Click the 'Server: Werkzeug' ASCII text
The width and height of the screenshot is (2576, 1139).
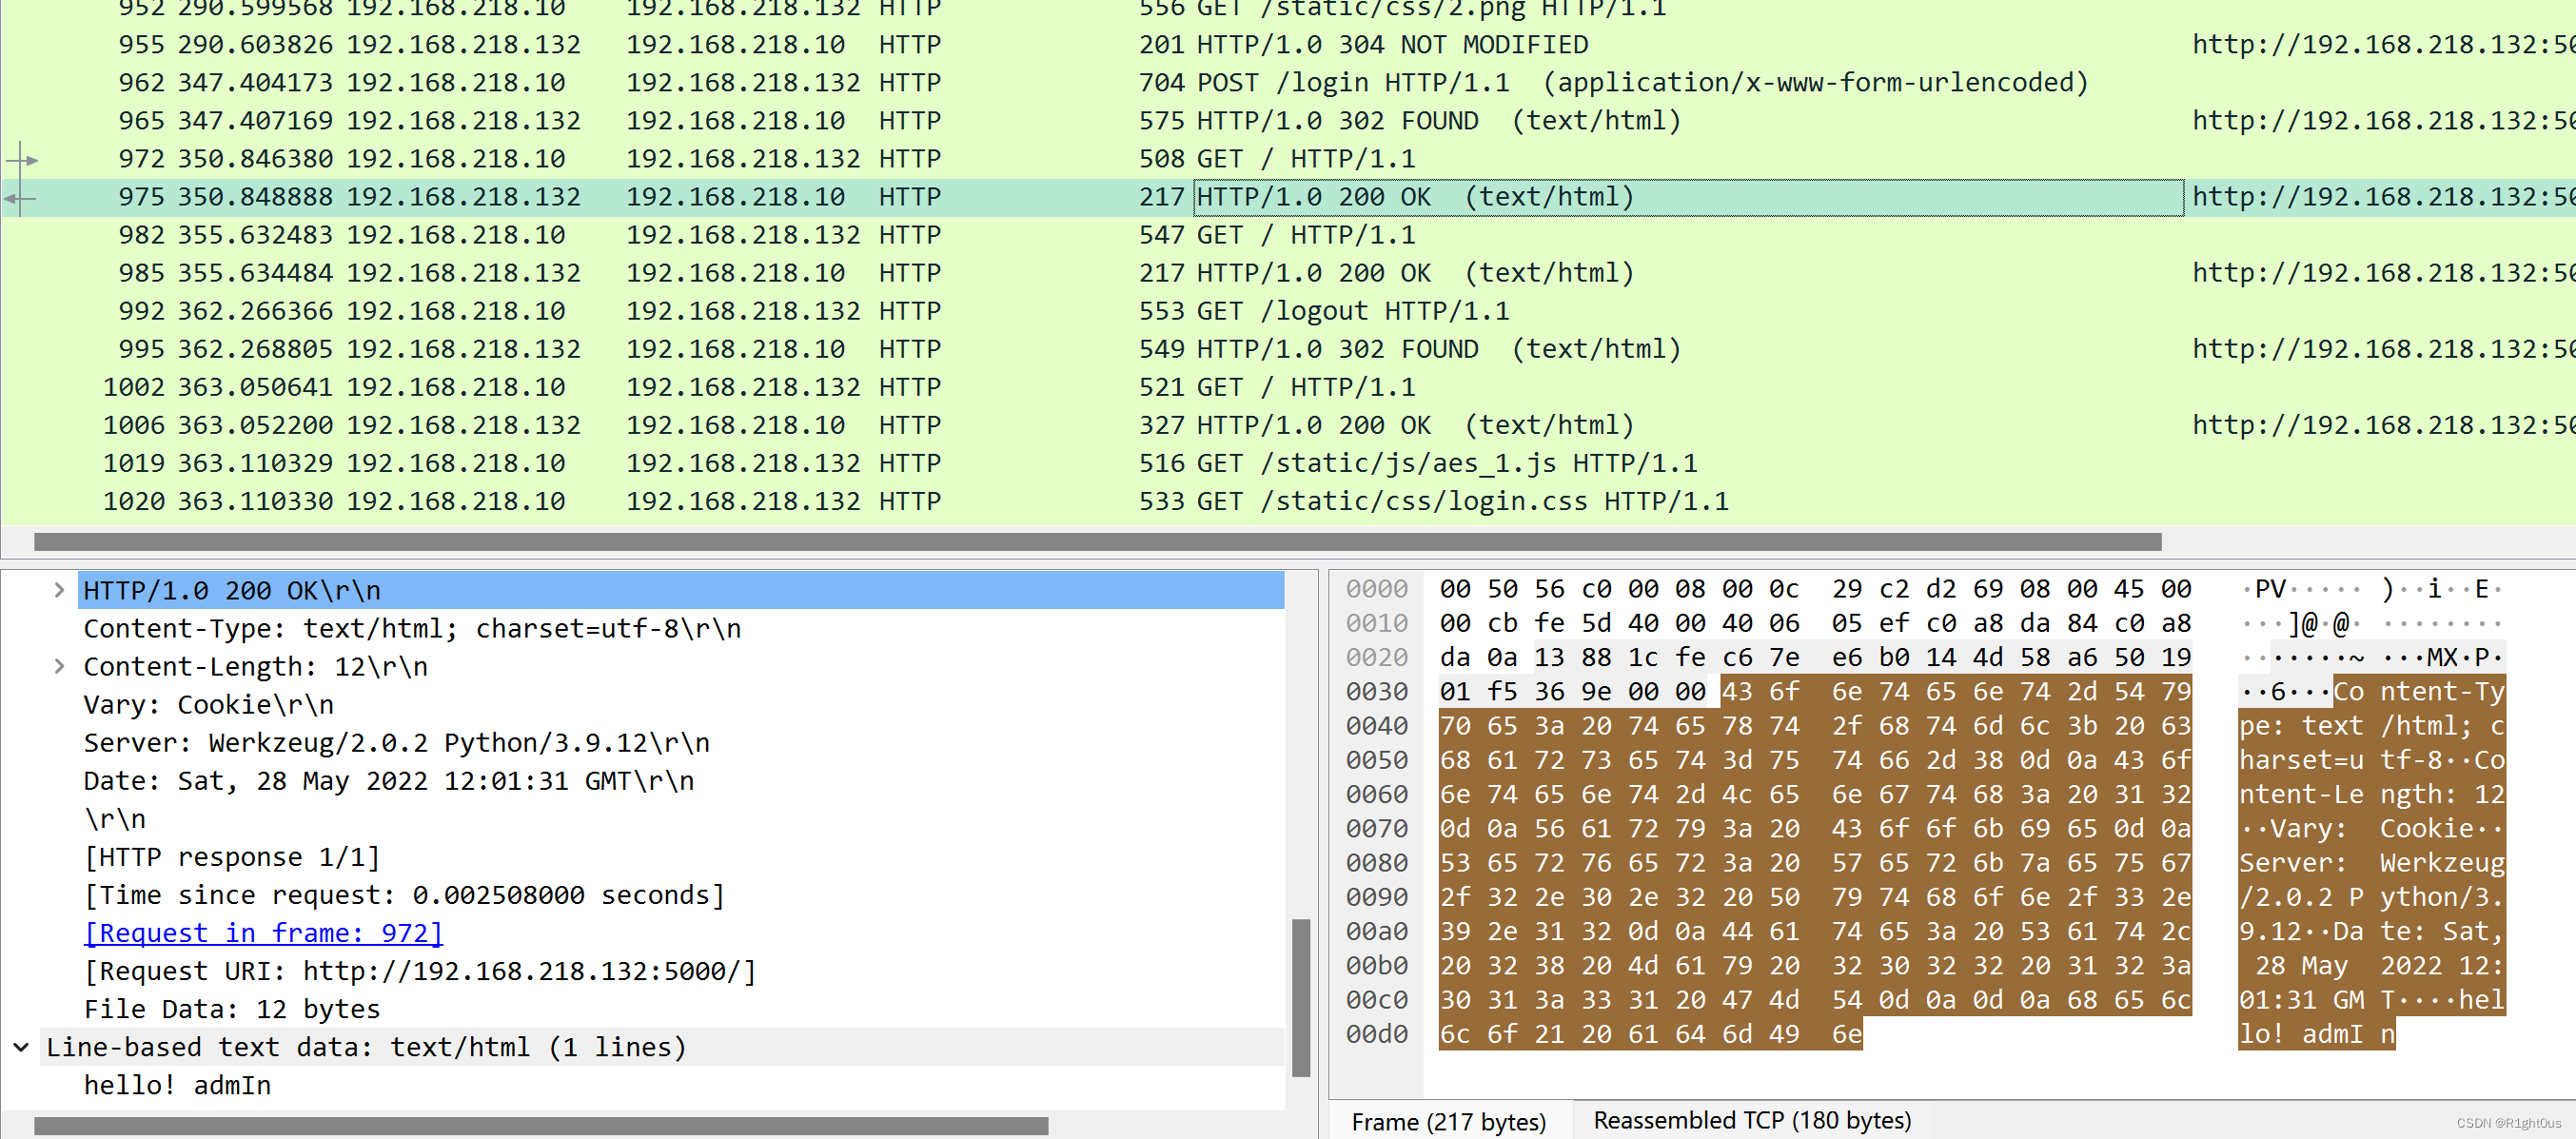pos(2371,862)
